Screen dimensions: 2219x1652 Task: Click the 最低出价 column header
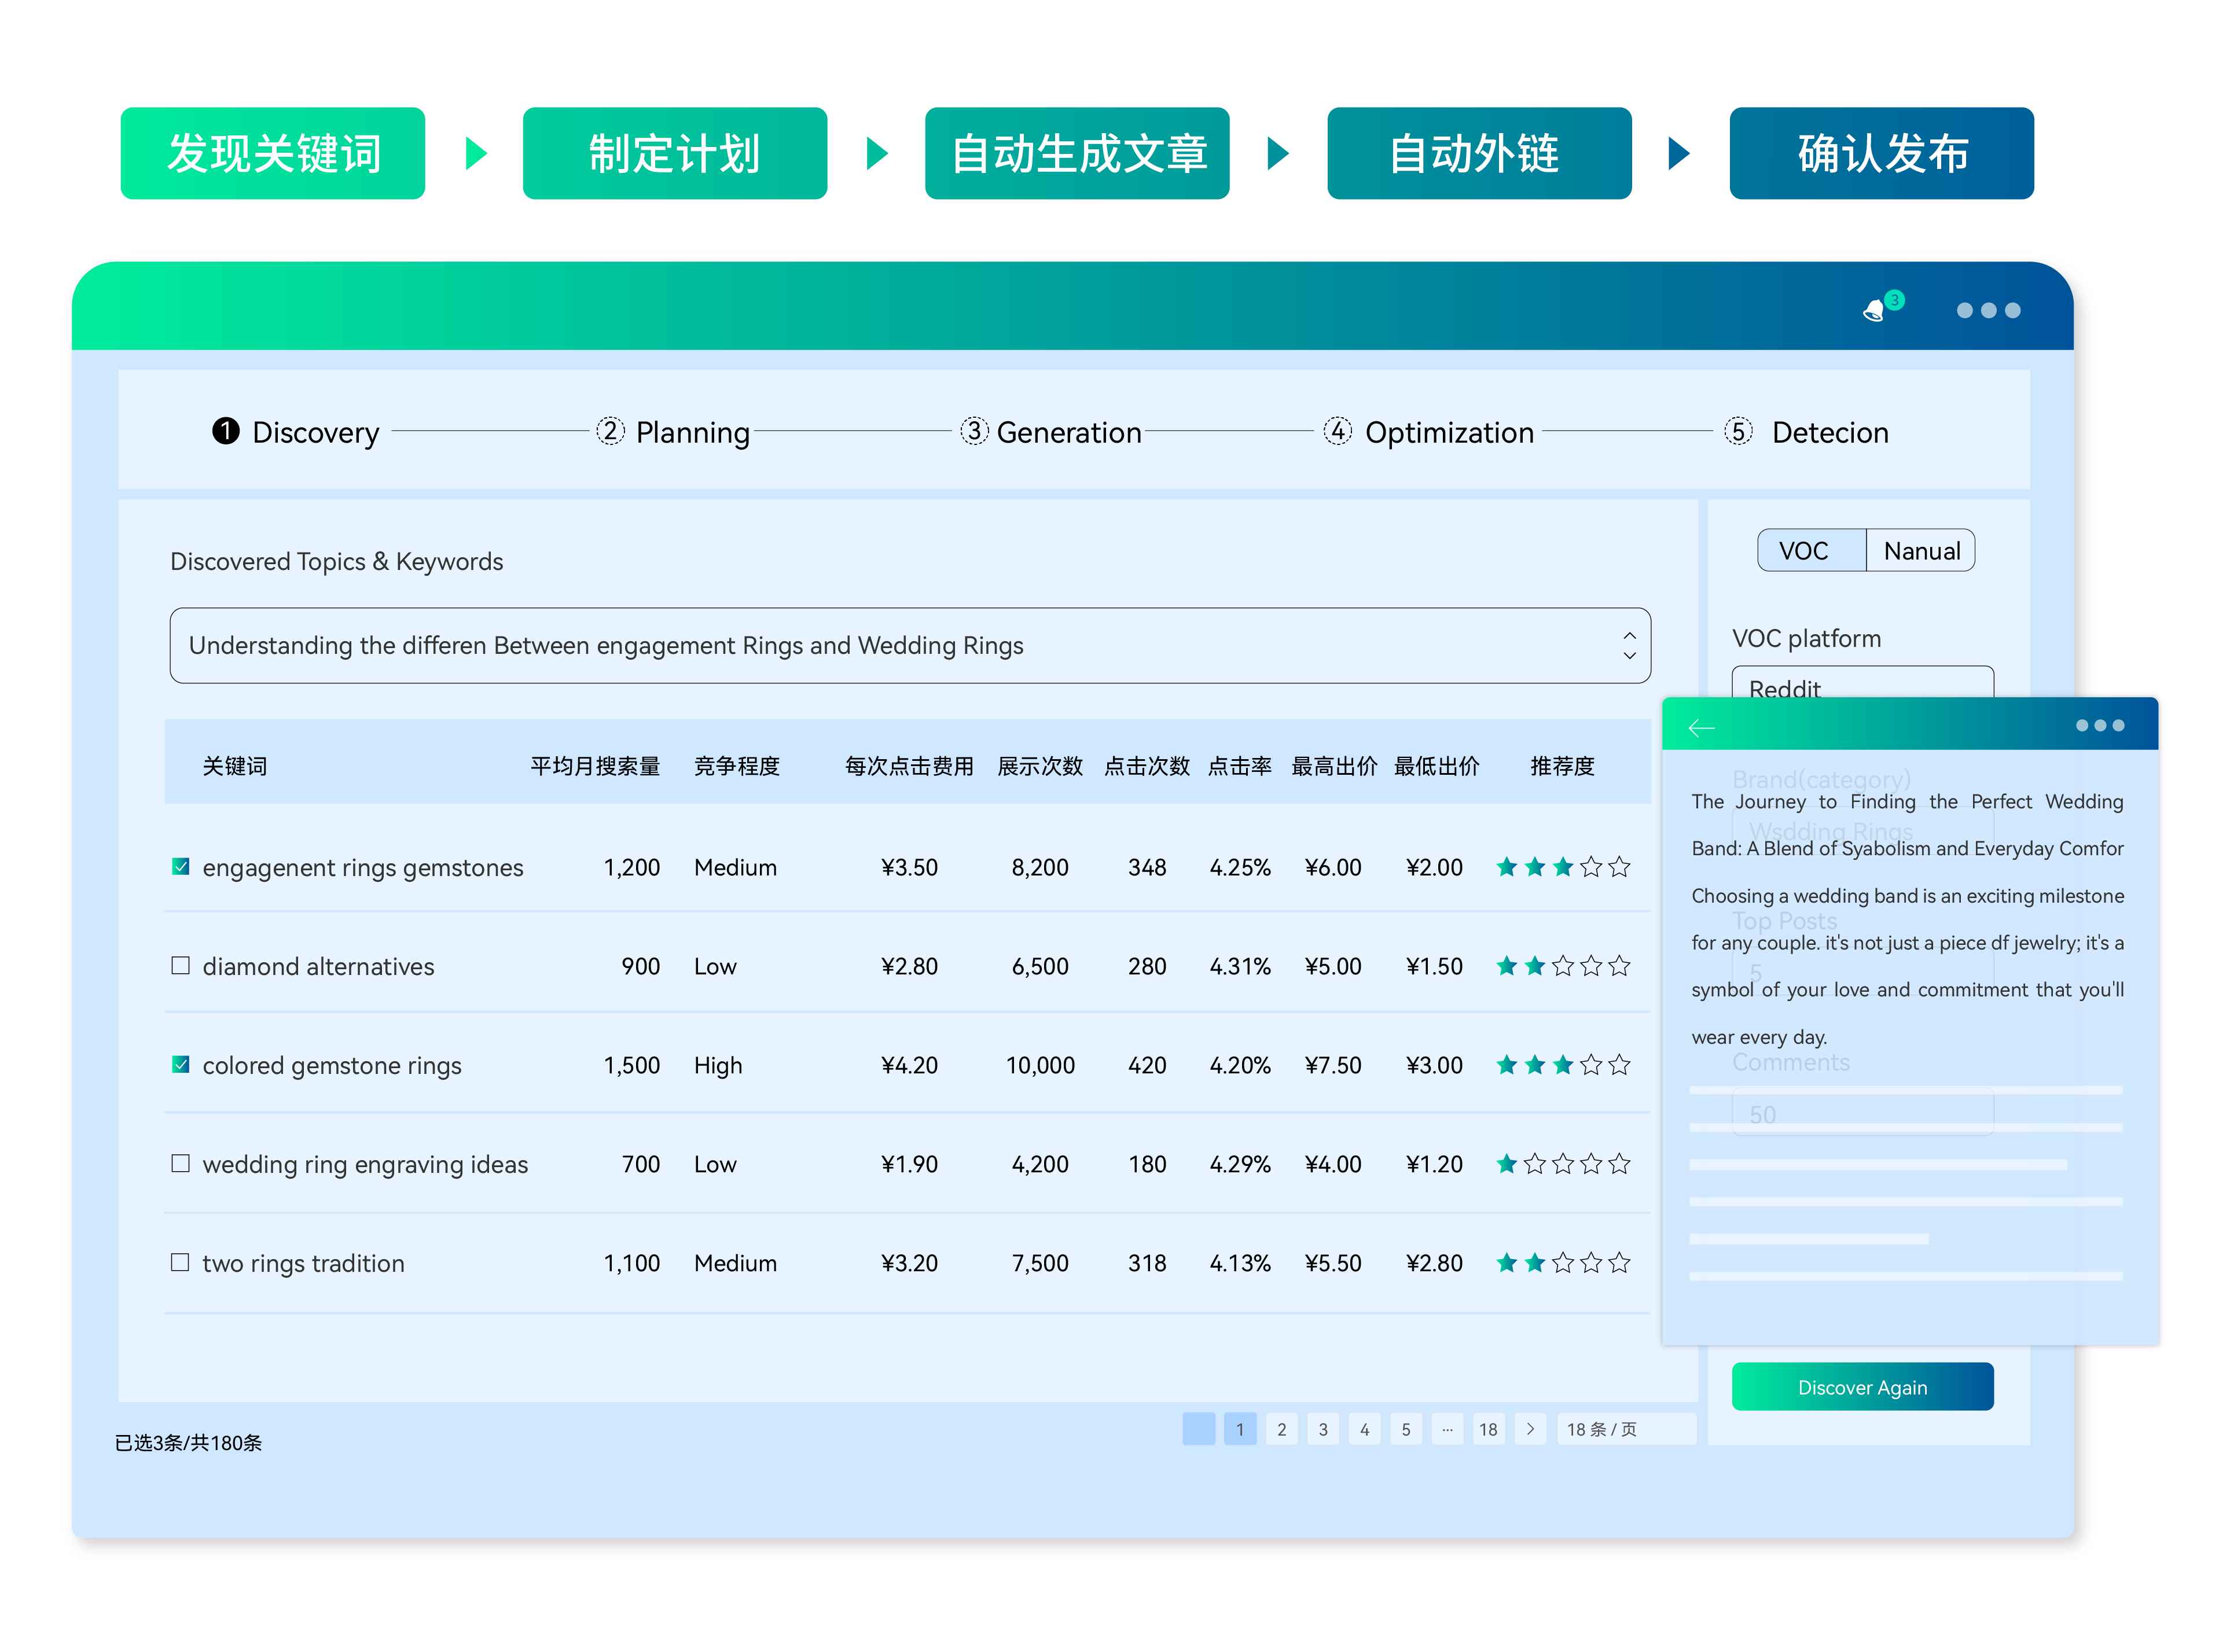pos(1436,766)
